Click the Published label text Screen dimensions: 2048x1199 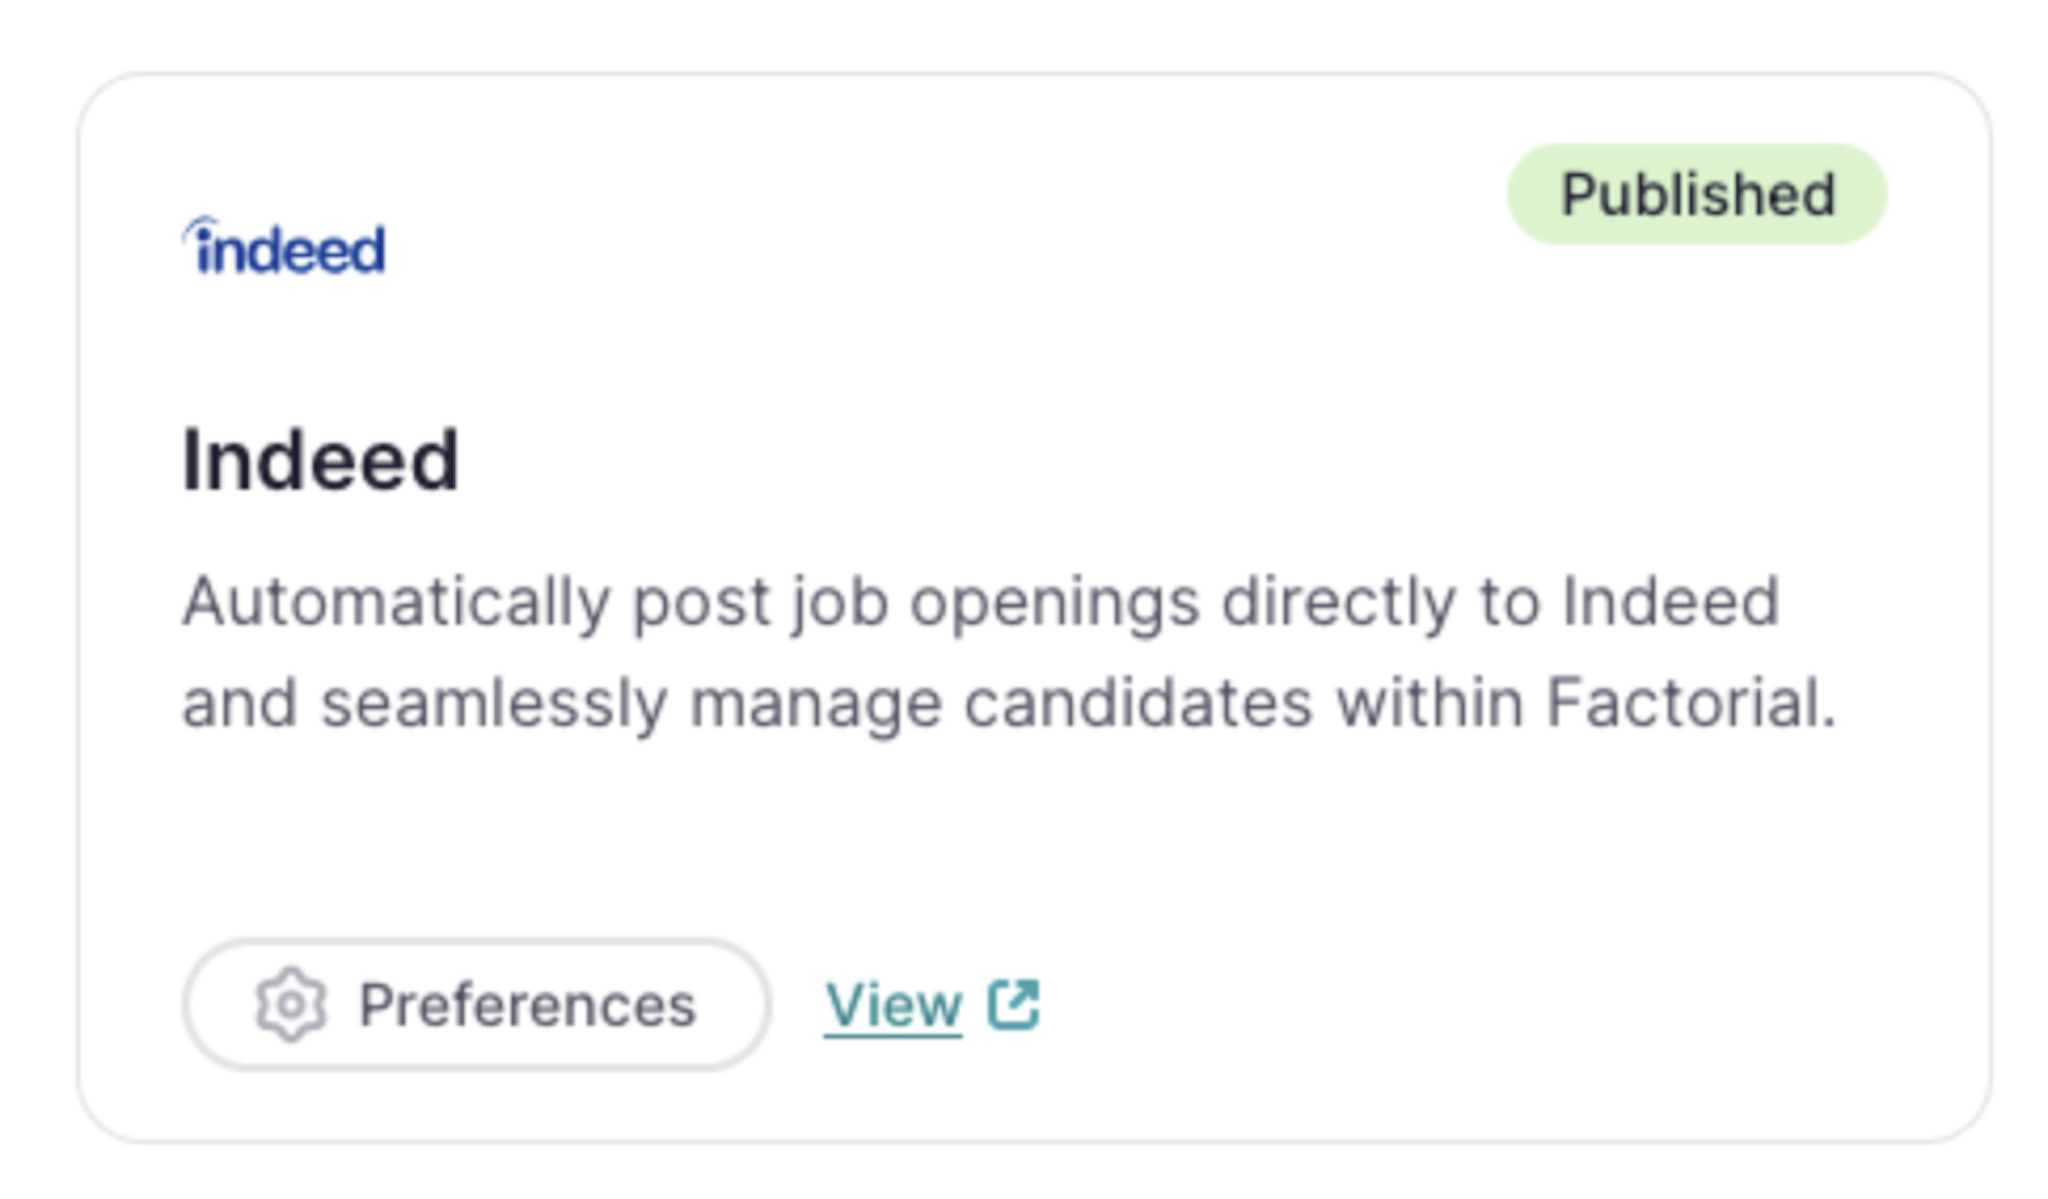[1698, 194]
